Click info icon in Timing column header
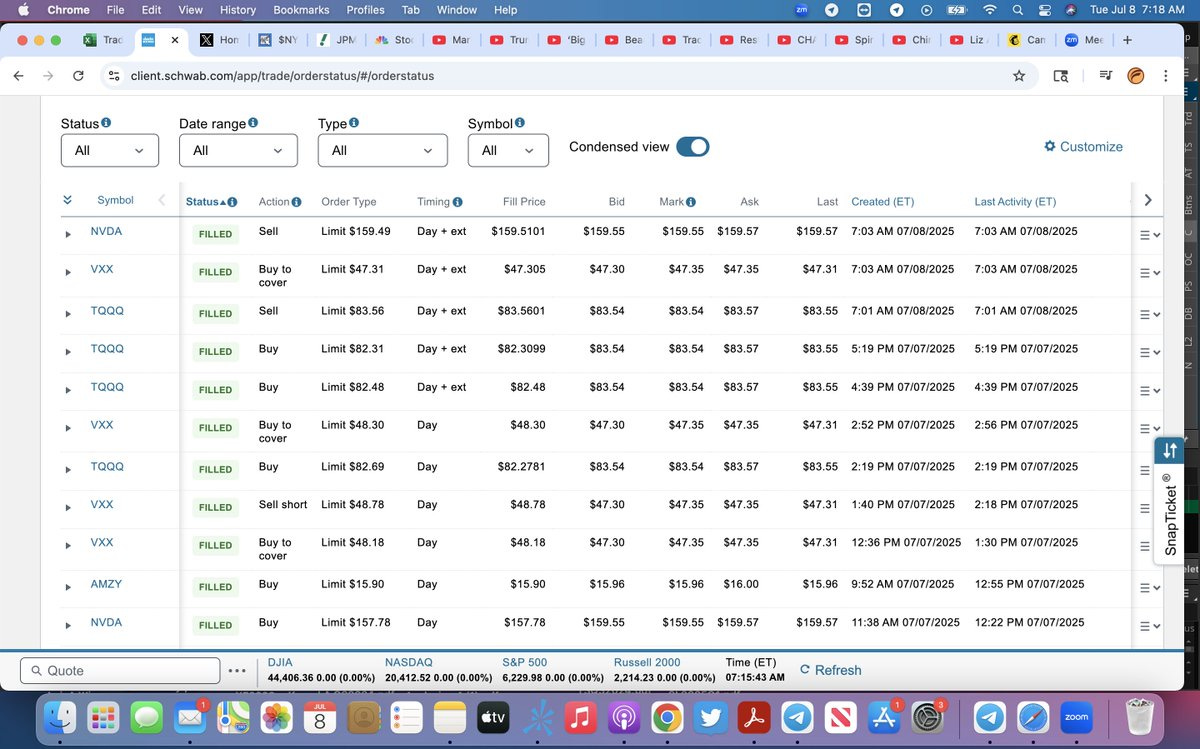The image size is (1200, 749). [x=458, y=202]
